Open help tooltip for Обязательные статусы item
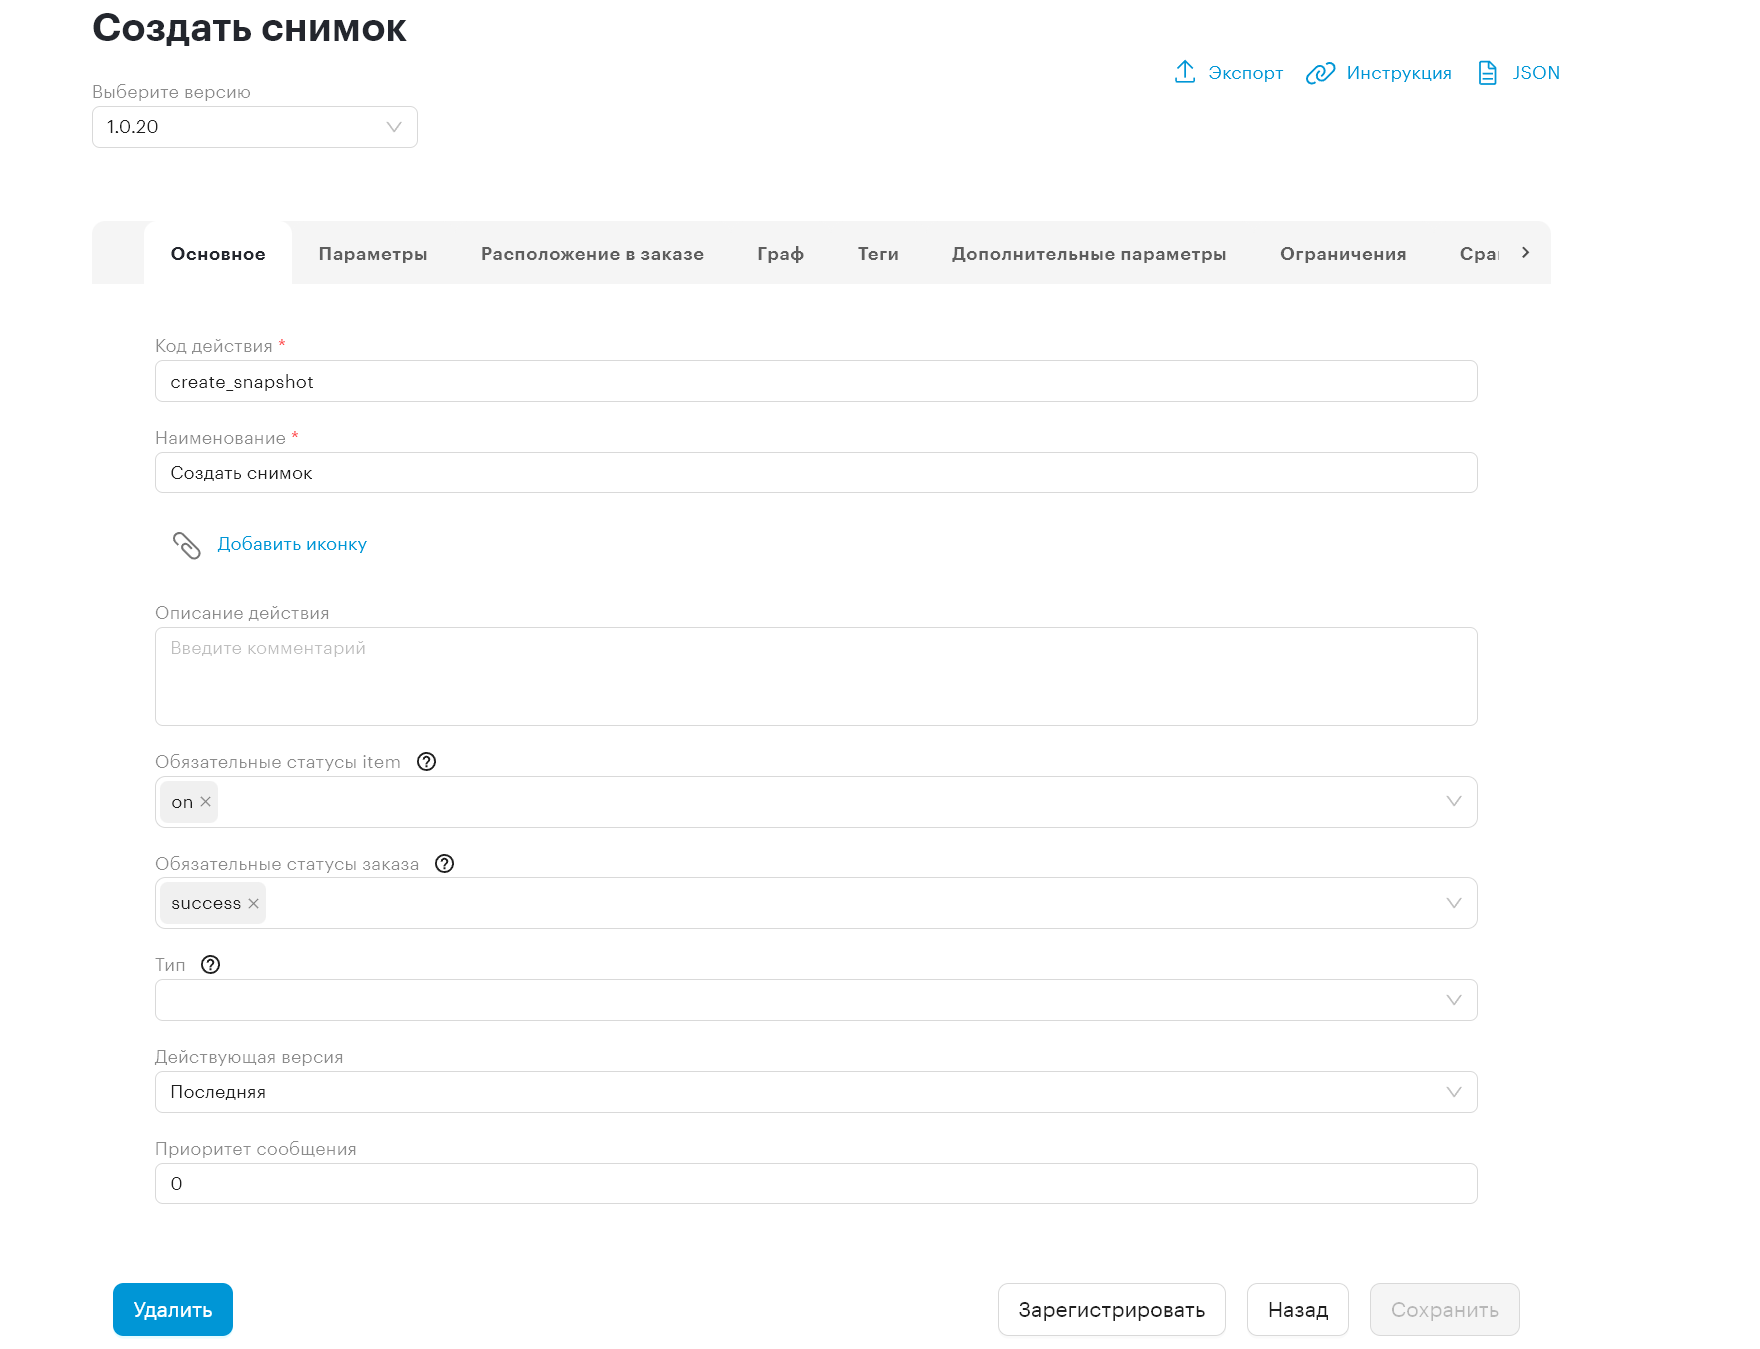The height and width of the screenshot is (1349, 1760). tap(426, 762)
